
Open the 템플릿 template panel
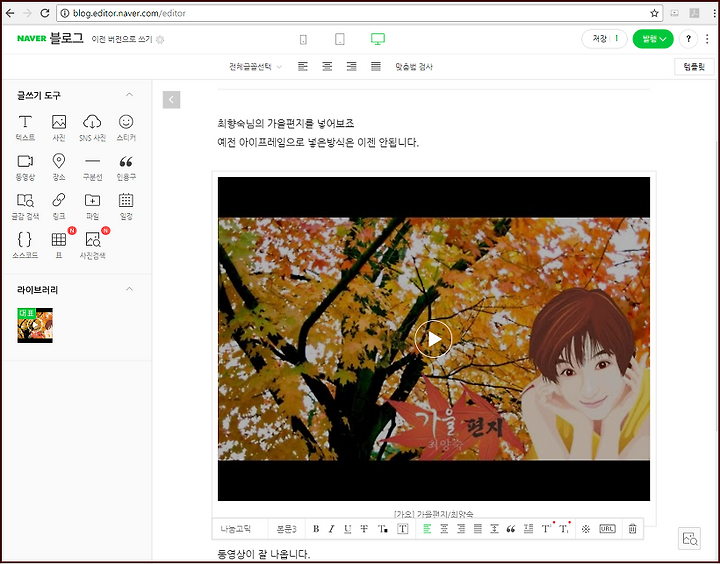[694, 67]
